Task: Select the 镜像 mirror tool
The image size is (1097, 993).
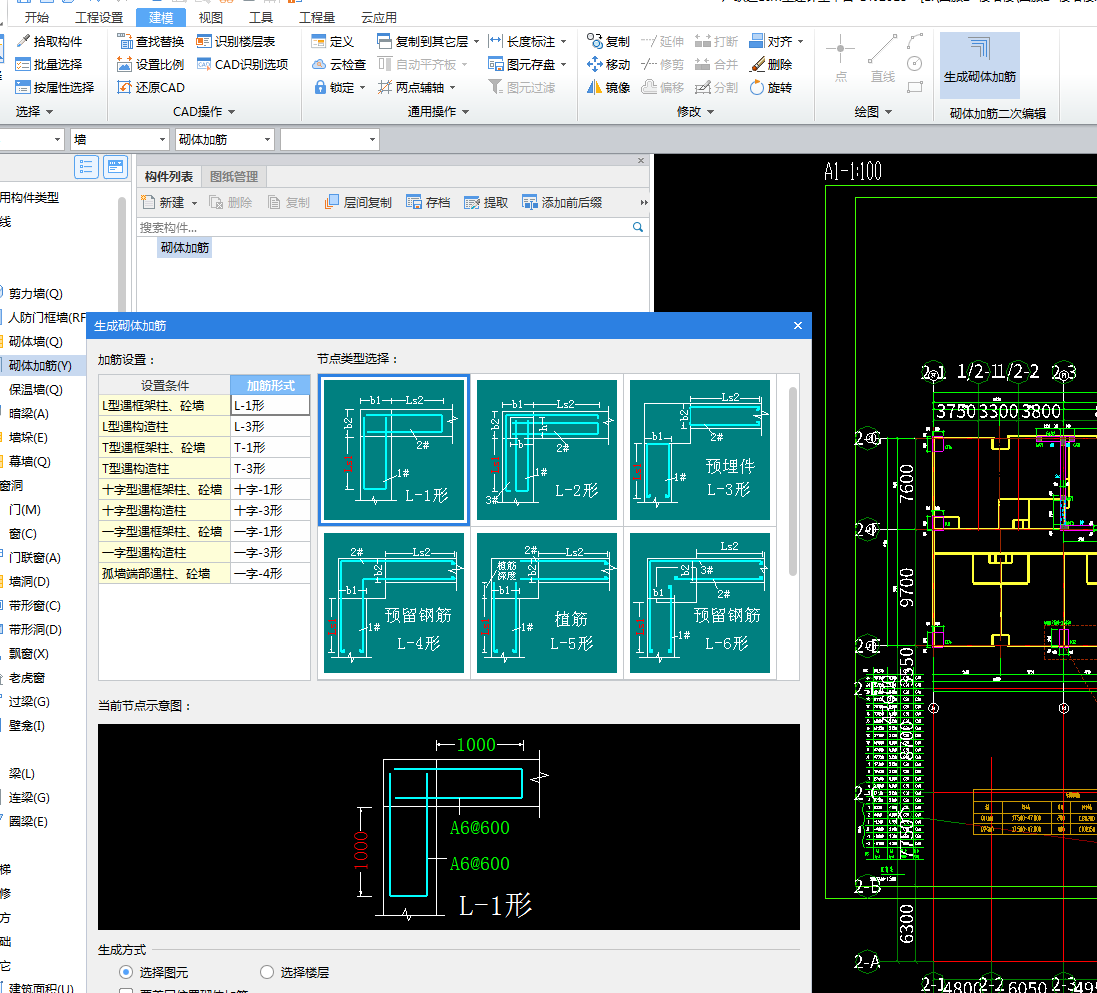Action: [608, 87]
